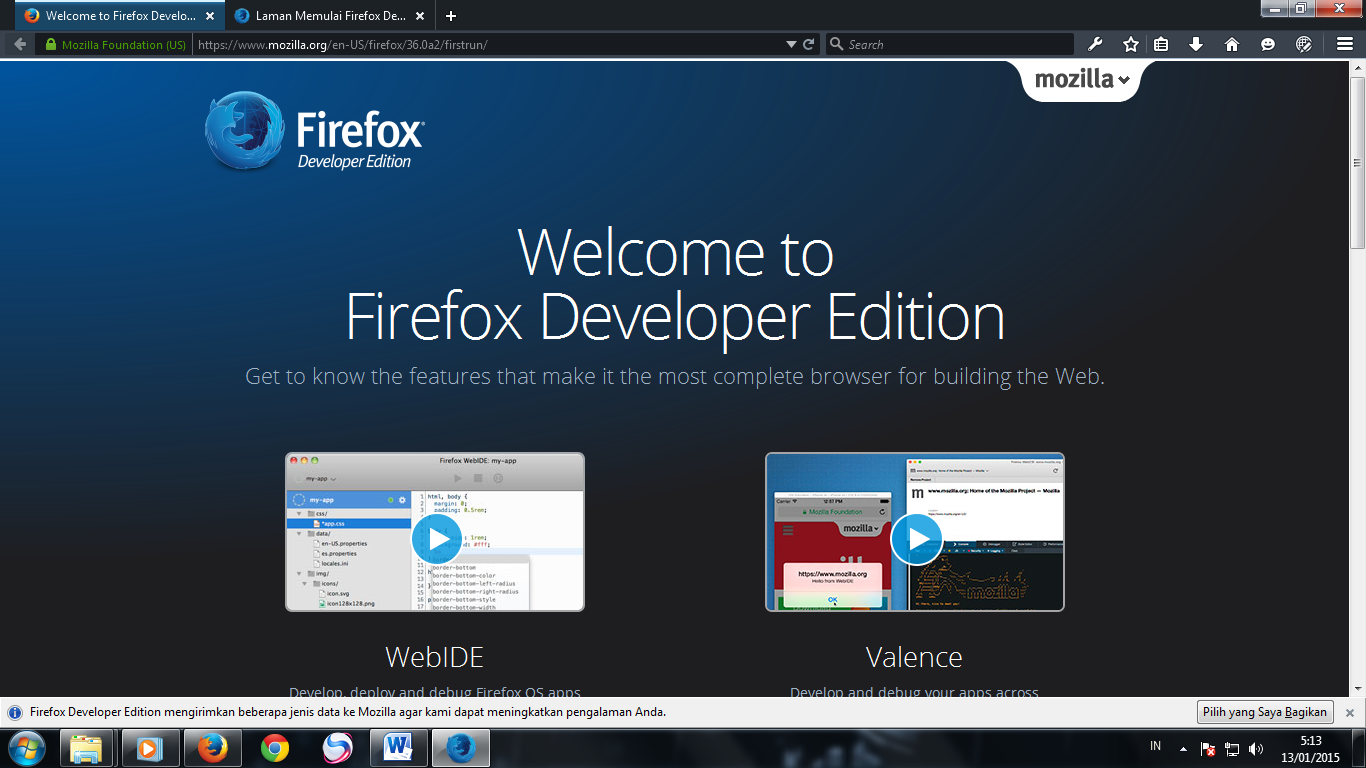Play the WebIDE video
The image size is (1366, 768).
(x=437, y=539)
